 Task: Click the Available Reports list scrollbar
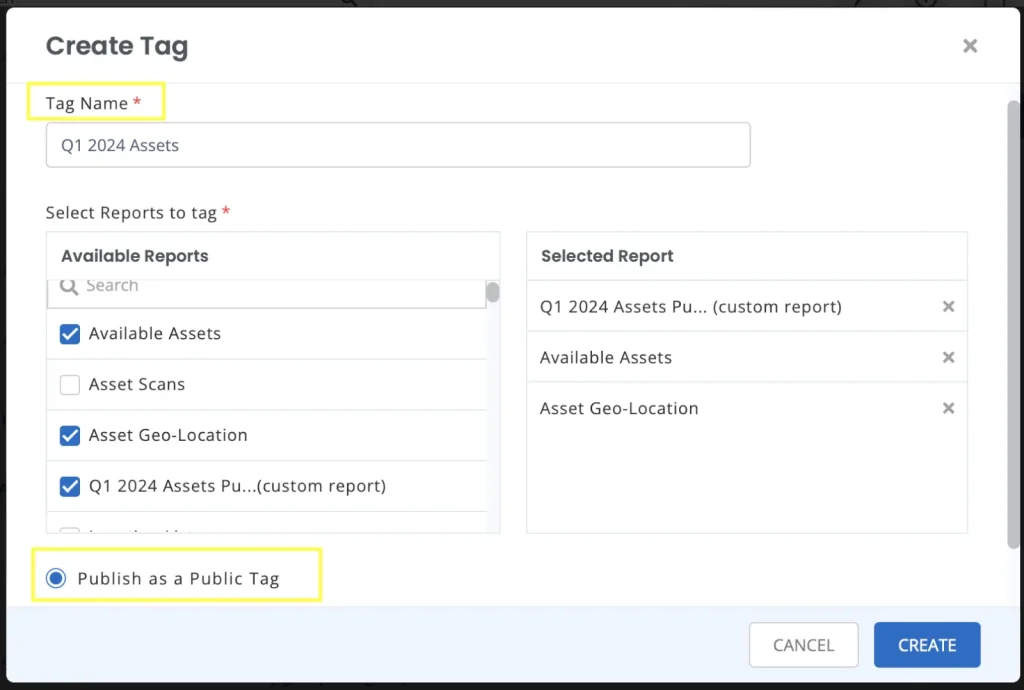coord(493,292)
